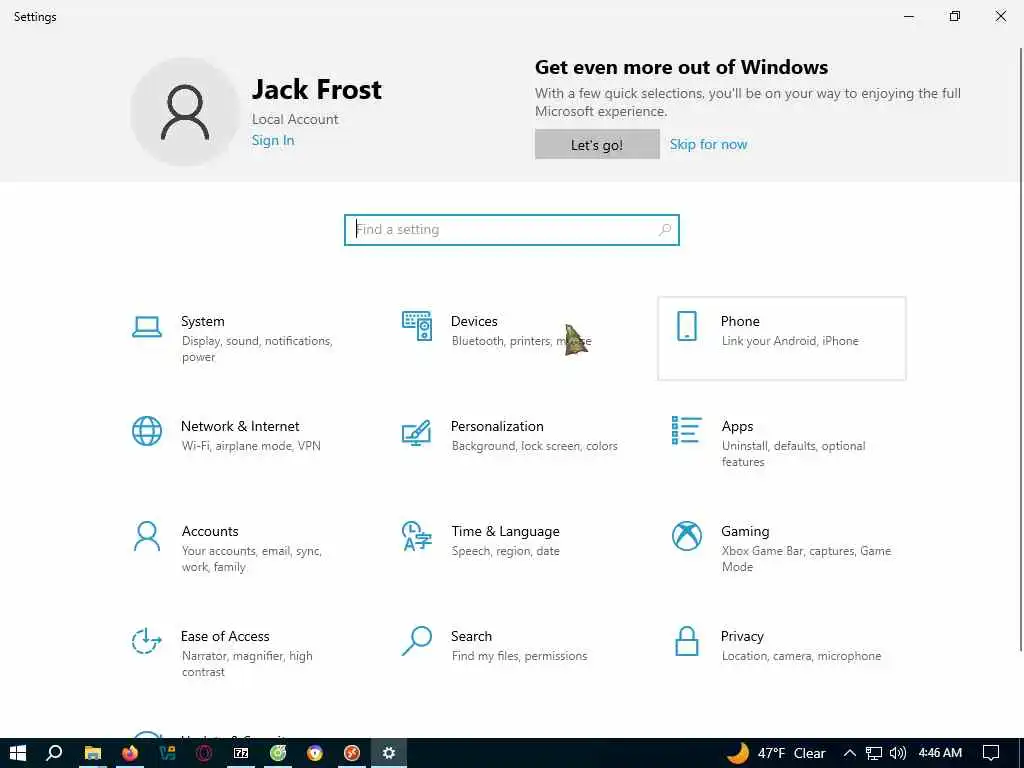Click the 'Personalization' category title

(497, 426)
